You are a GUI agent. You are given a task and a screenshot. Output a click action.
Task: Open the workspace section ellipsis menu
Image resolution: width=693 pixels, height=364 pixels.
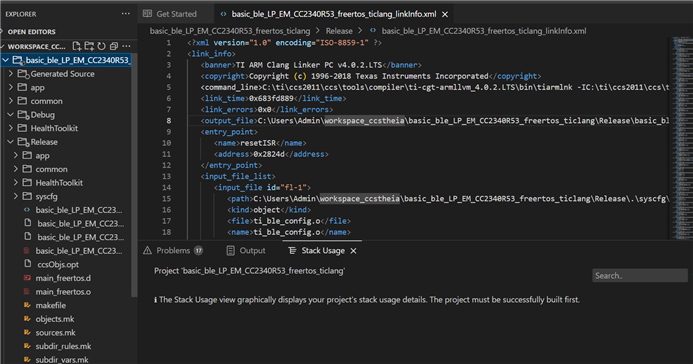(127, 46)
